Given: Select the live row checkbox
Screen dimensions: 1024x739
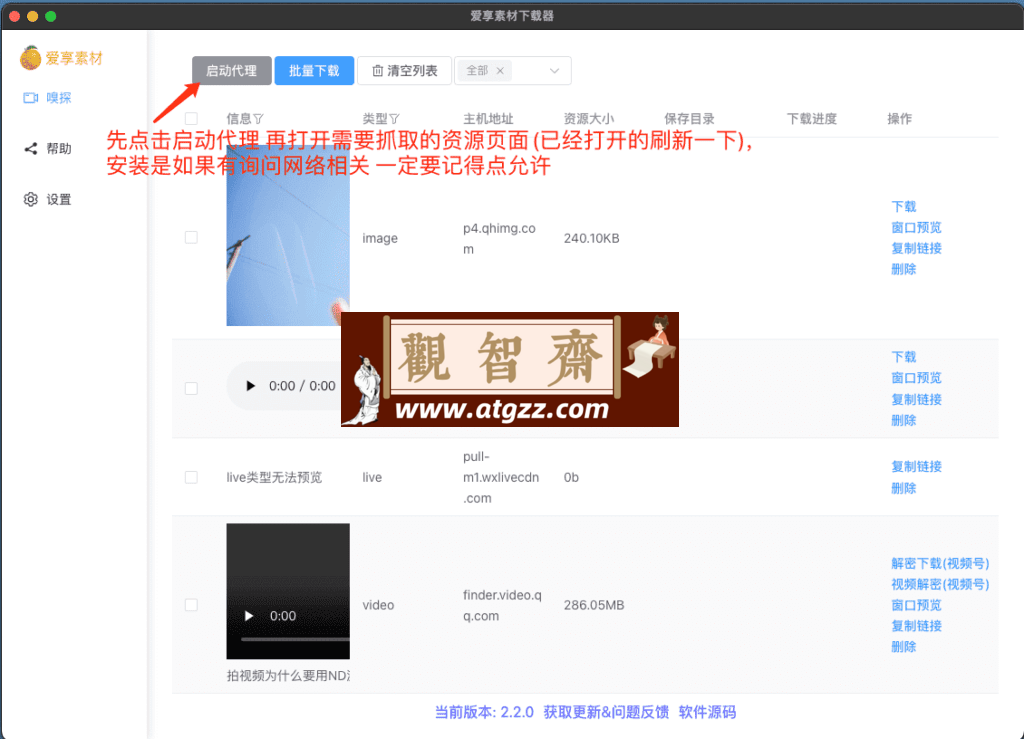Looking at the screenshot, I should [x=191, y=477].
